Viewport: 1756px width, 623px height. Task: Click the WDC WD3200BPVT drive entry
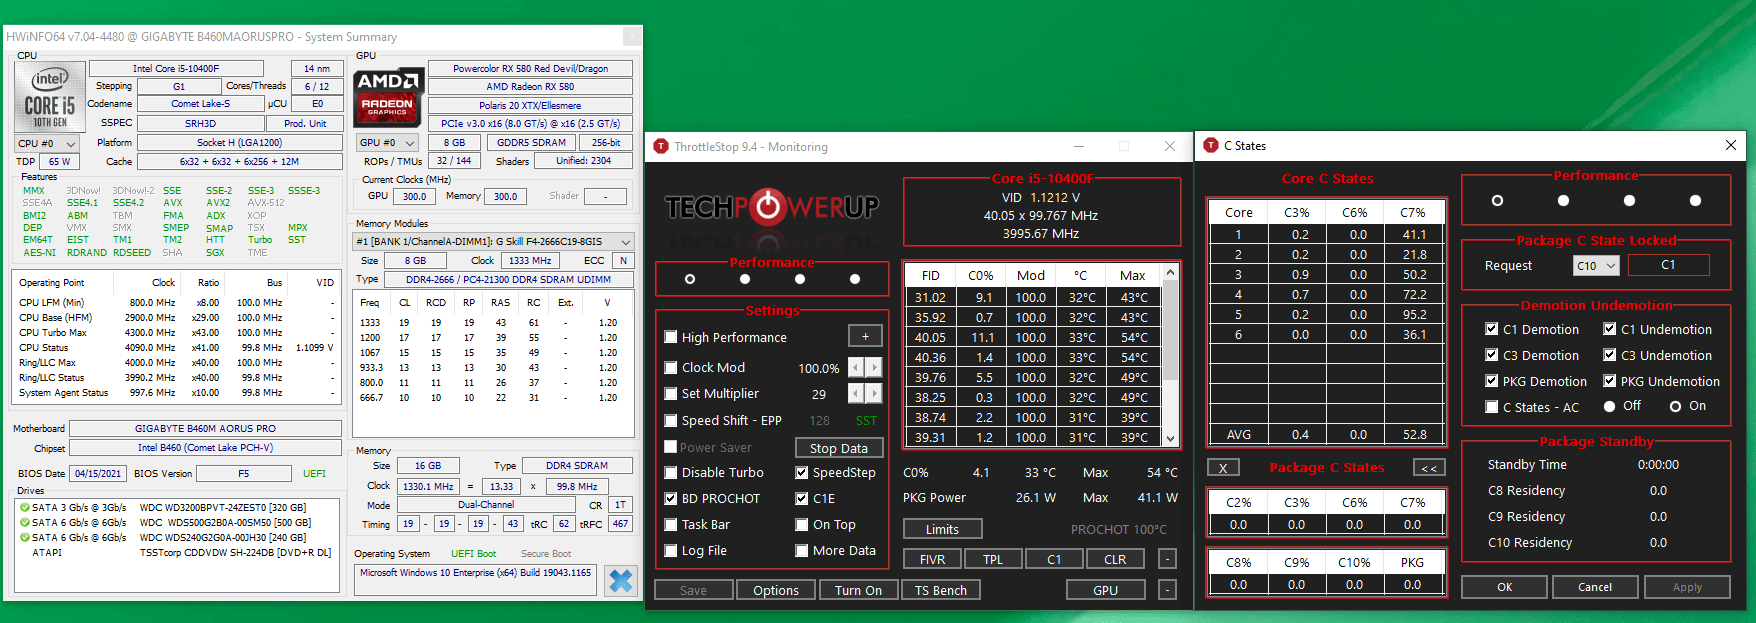click(179, 507)
